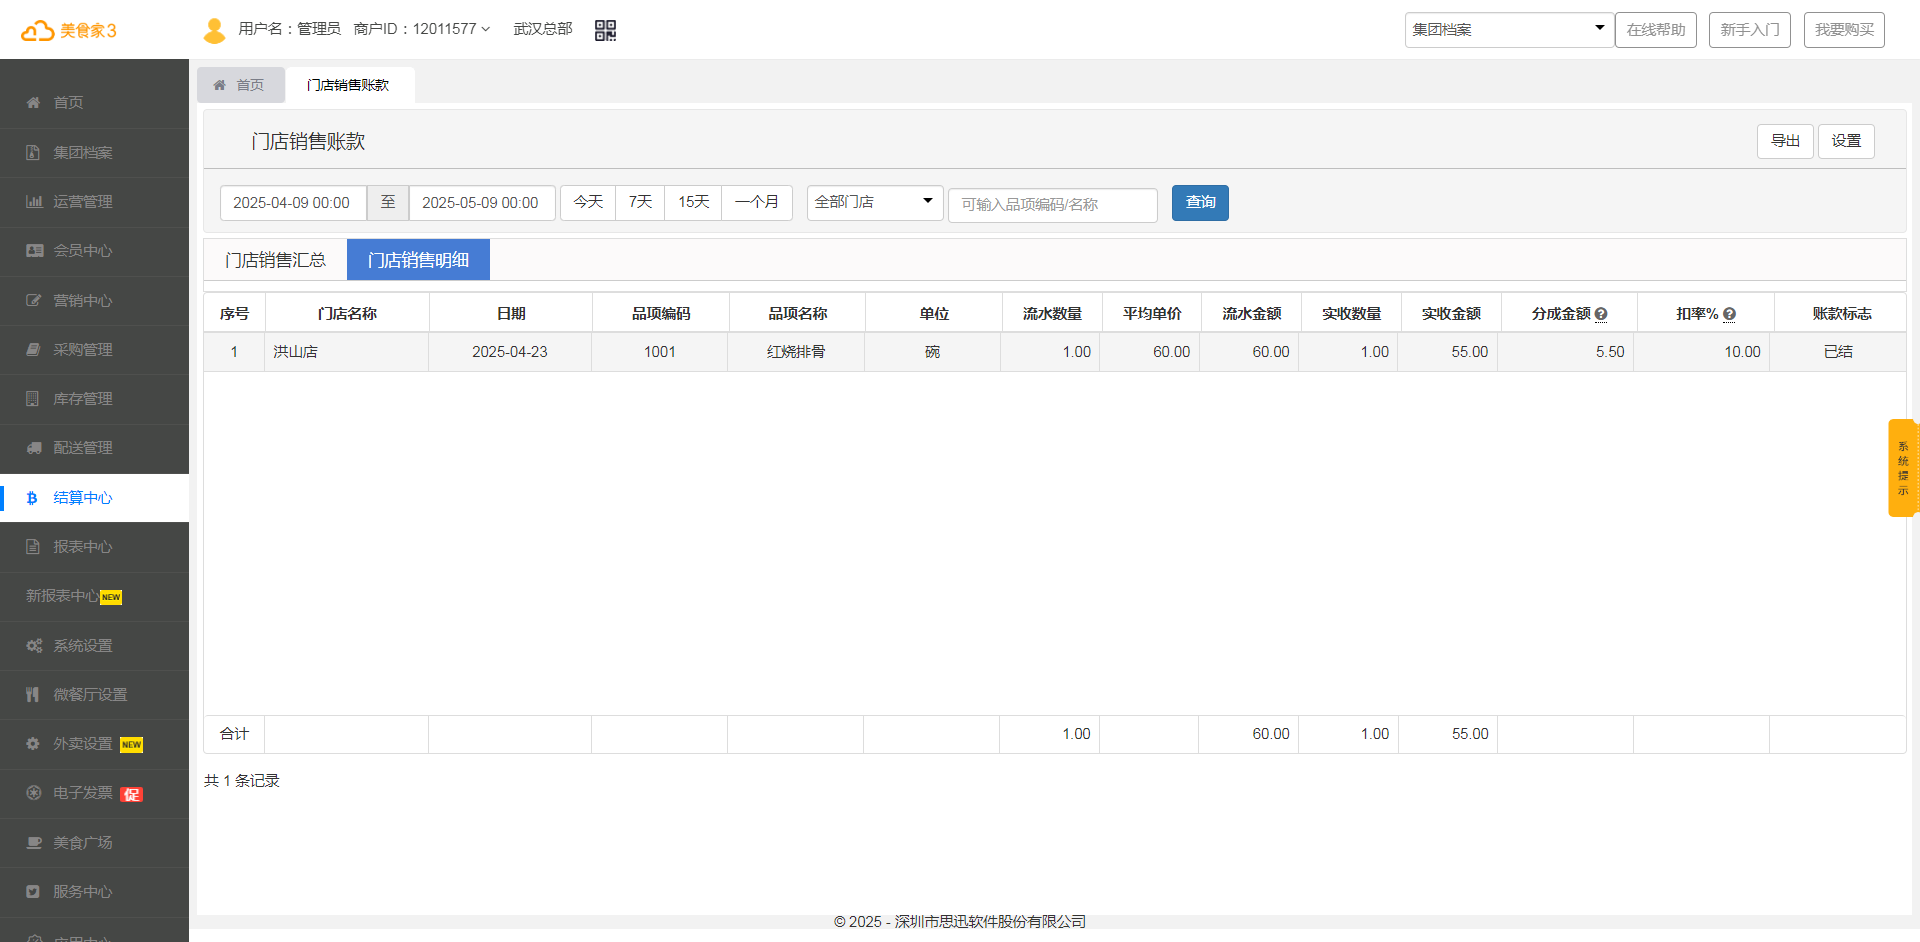
Task: Click the home icon on 首页 tab
Action: pyautogui.click(x=220, y=85)
